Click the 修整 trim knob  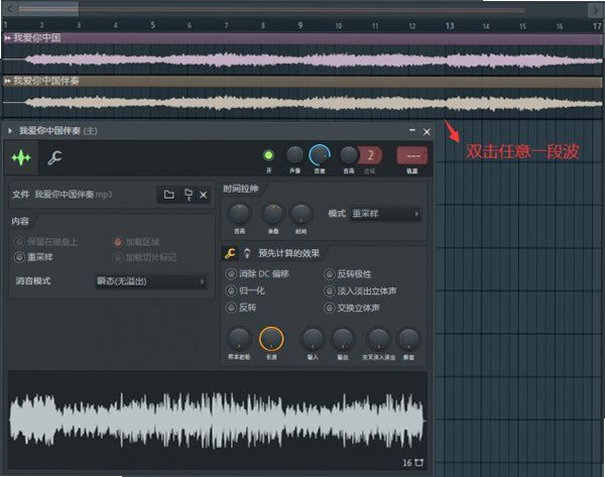409,339
